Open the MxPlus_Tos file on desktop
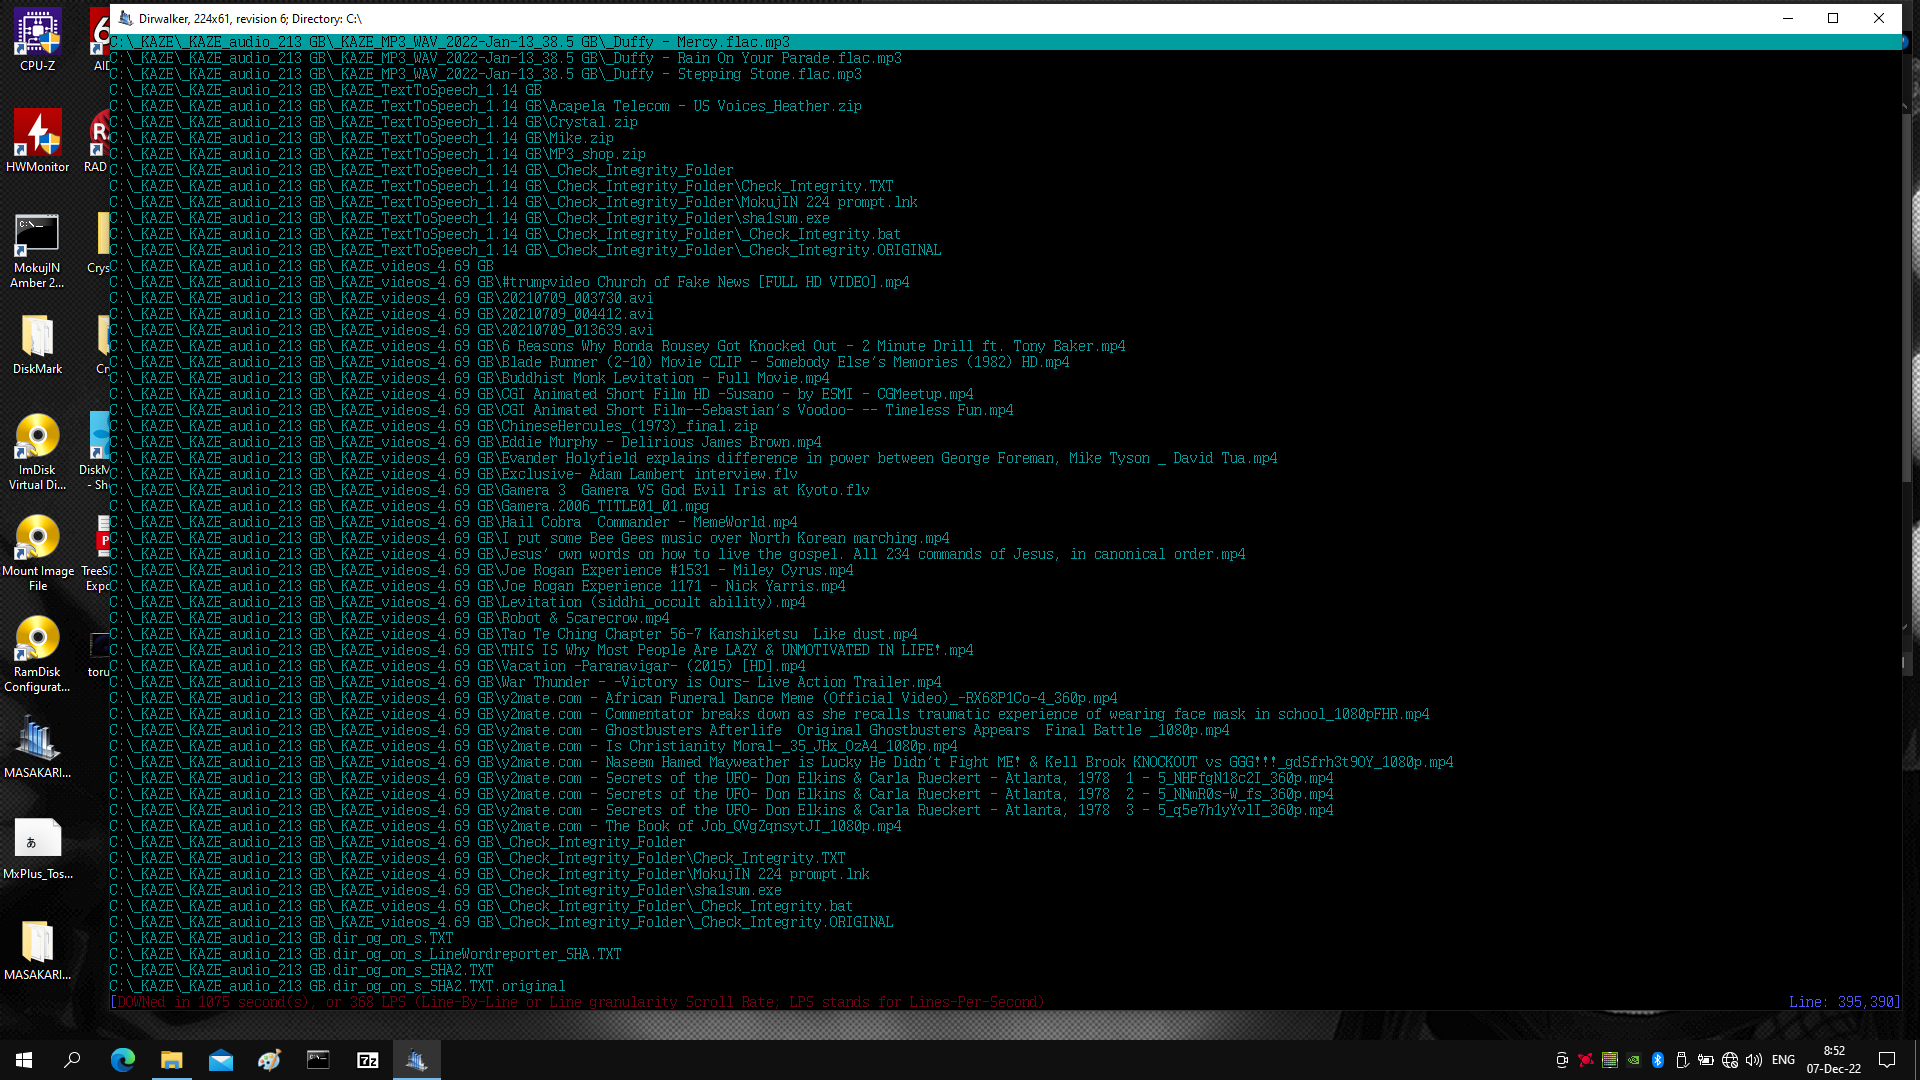The width and height of the screenshot is (1920, 1080). (x=37, y=848)
